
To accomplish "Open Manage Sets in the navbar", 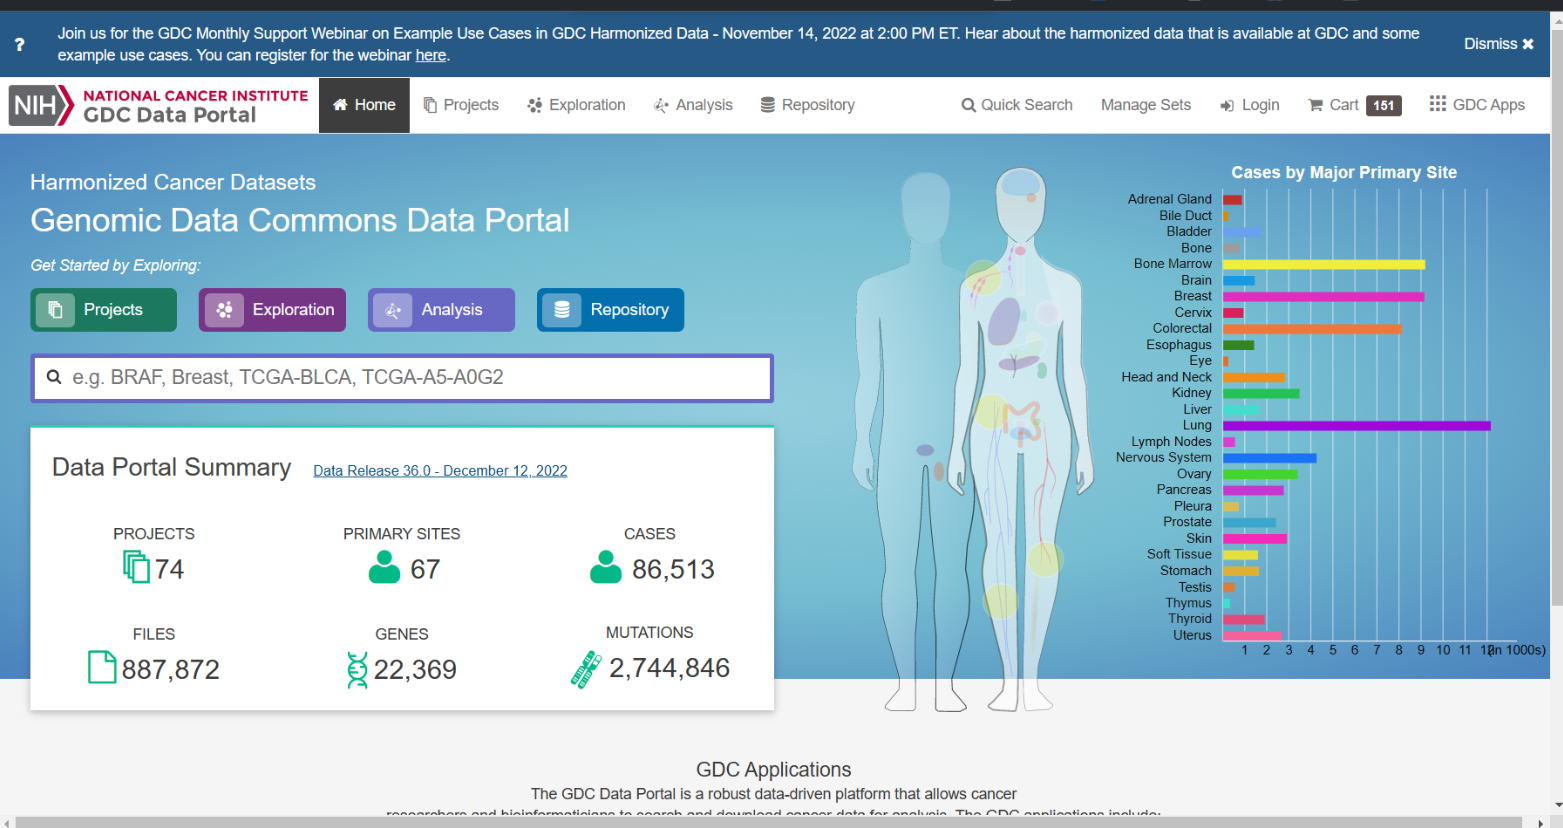I will (1146, 105).
